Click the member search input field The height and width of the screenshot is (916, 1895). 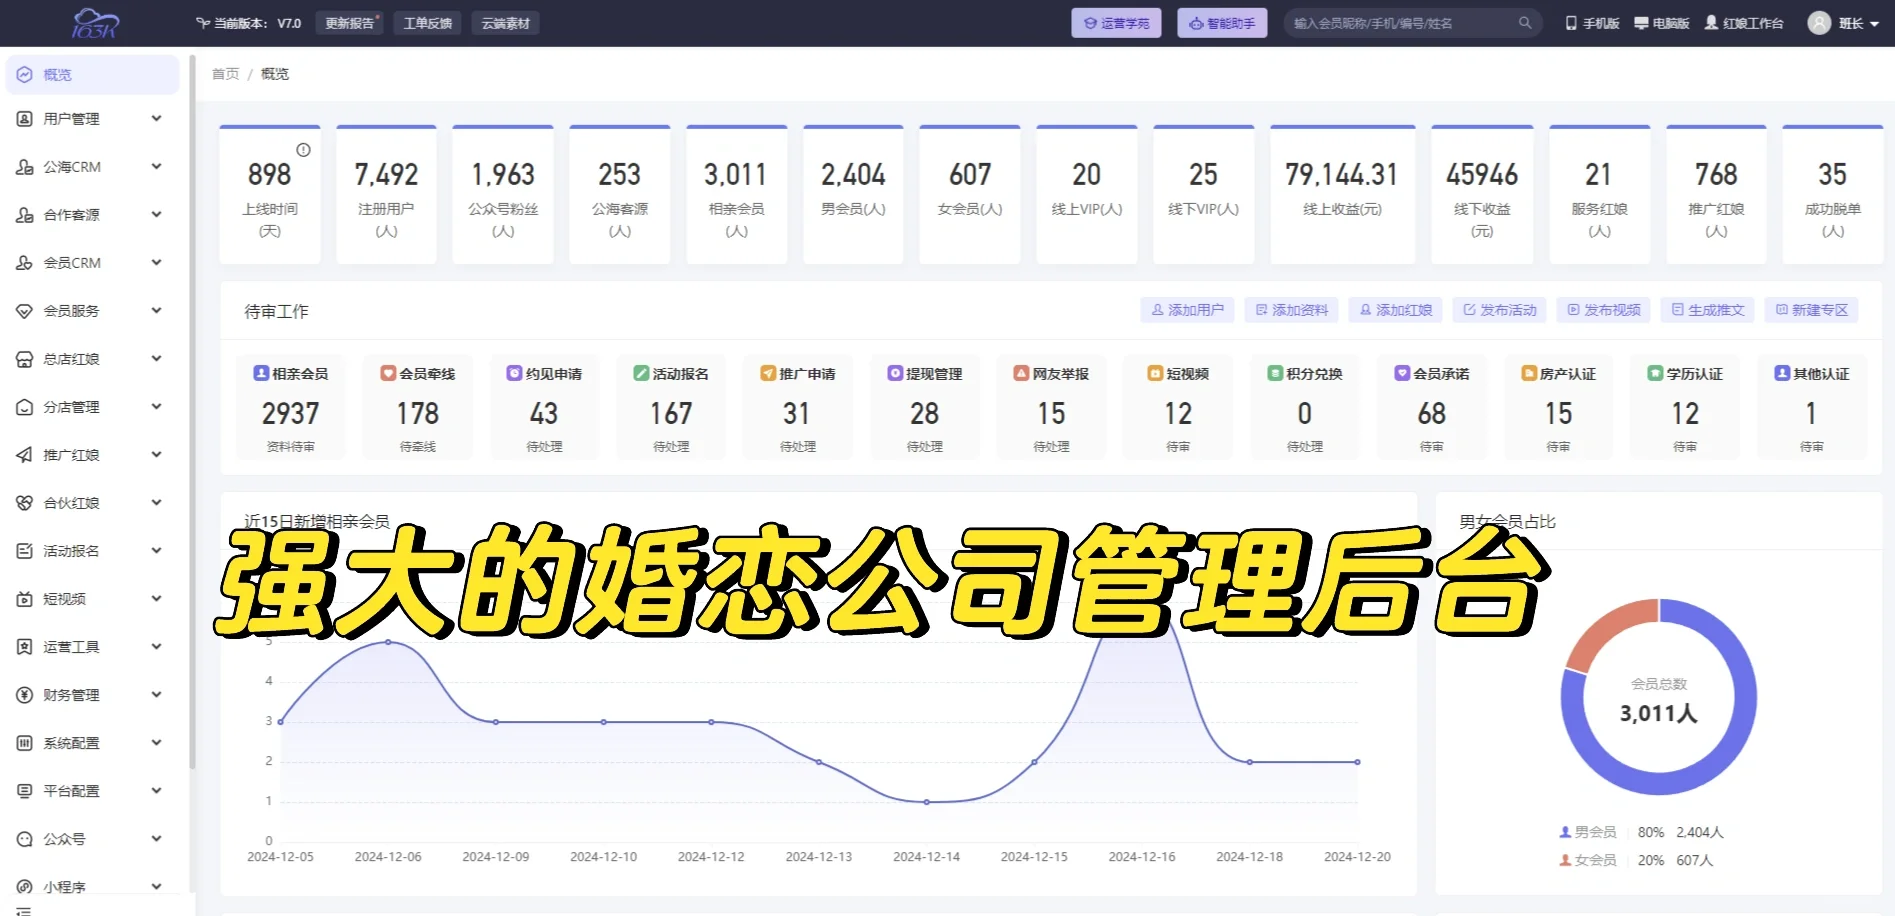[1400, 22]
